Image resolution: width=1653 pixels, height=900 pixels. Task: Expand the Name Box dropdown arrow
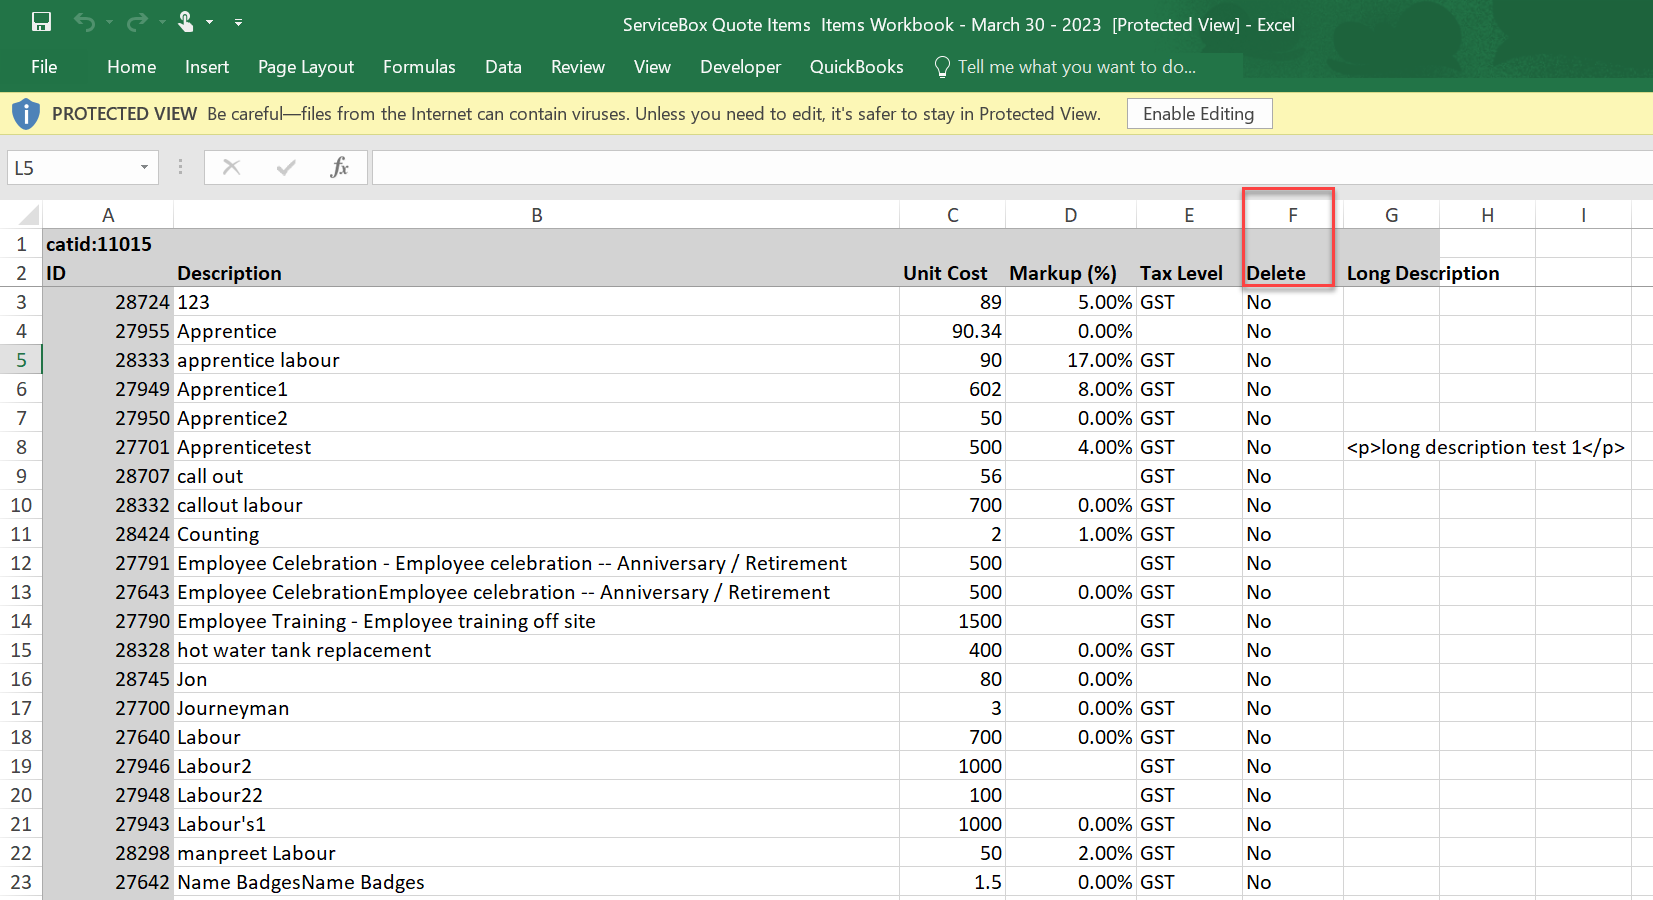click(x=144, y=167)
